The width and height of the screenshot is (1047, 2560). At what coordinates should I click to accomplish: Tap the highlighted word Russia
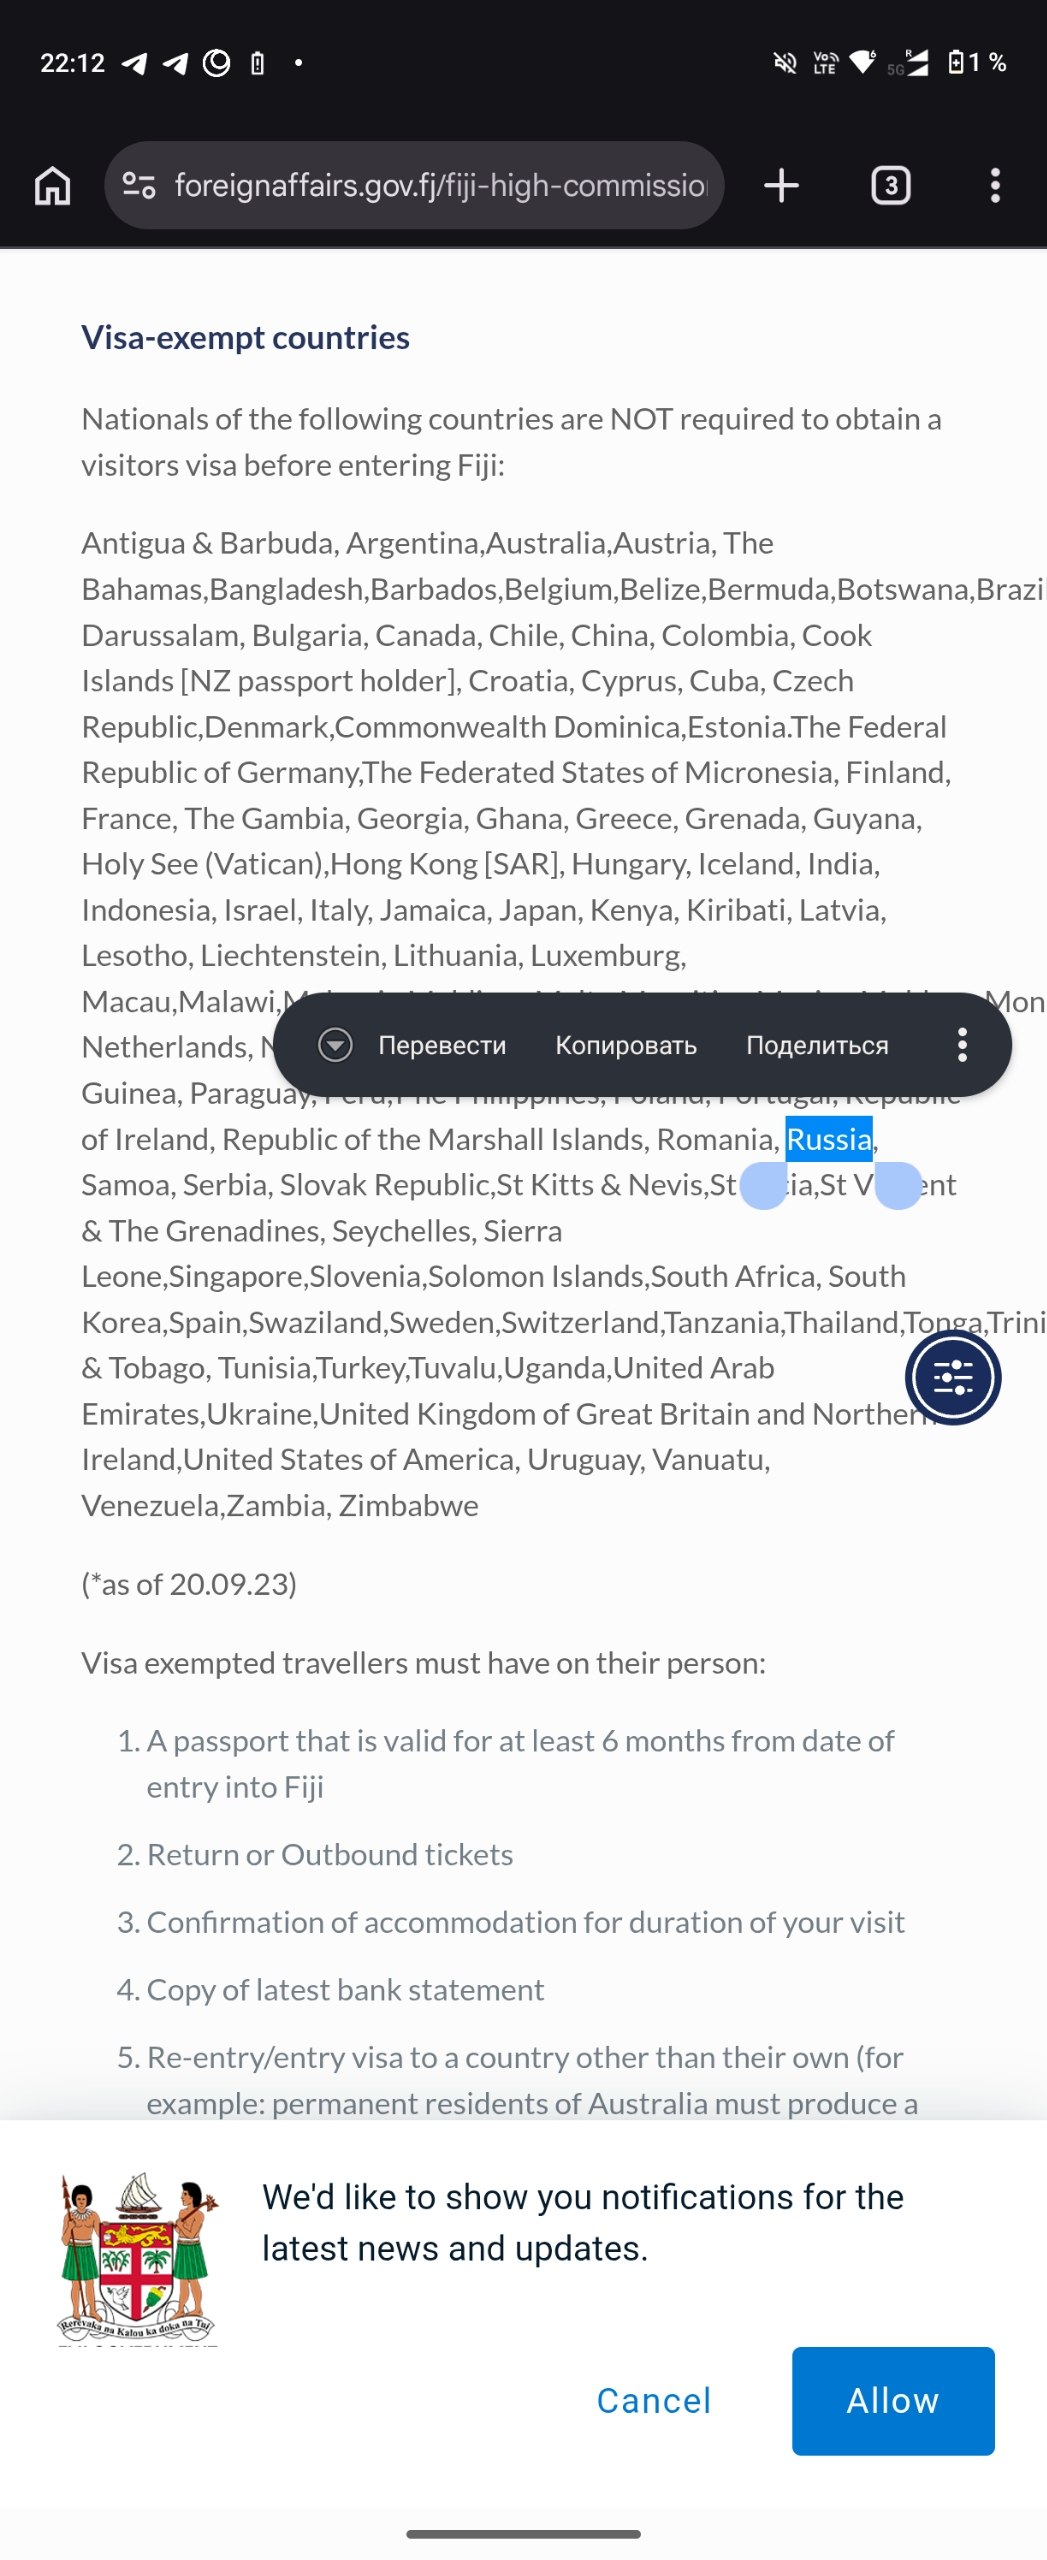(x=829, y=1139)
